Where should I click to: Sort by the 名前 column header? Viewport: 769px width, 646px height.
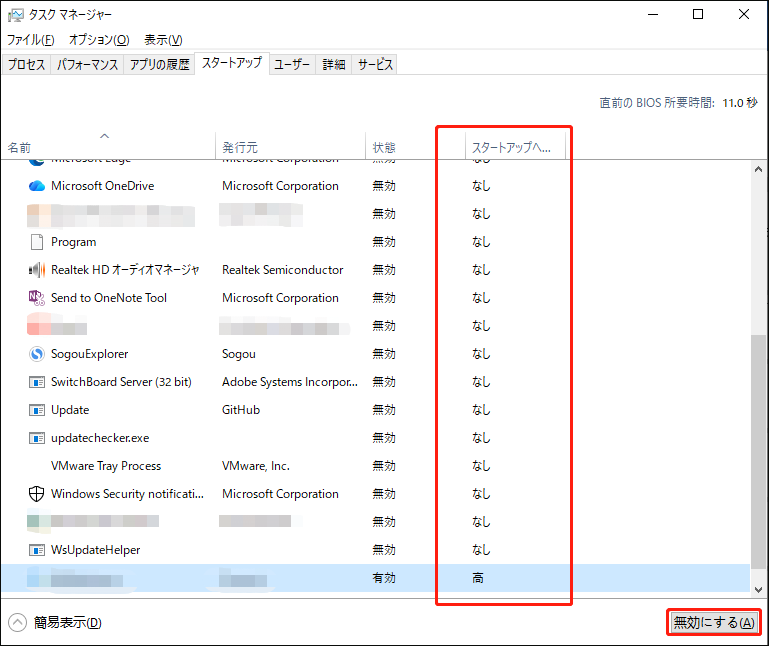108,146
